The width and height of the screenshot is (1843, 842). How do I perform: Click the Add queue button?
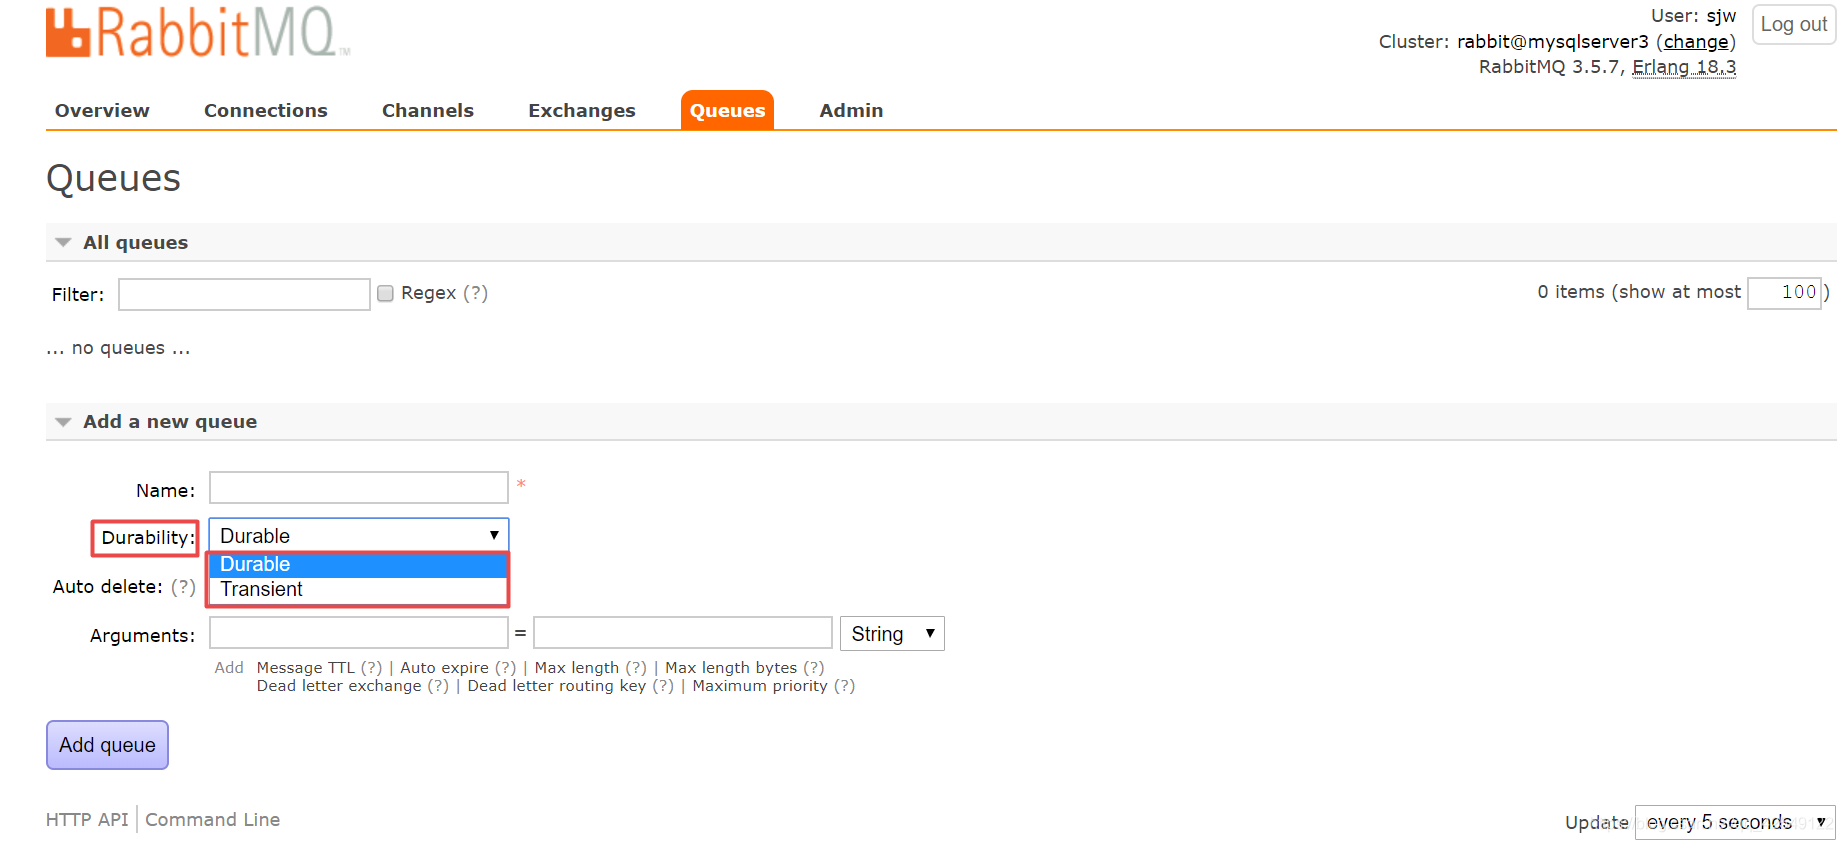click(107, 745)
